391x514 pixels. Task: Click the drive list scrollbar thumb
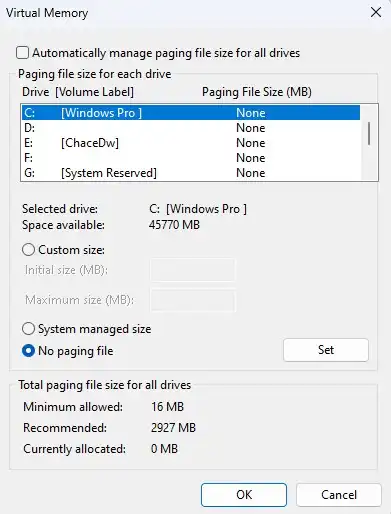click(369, 133)
